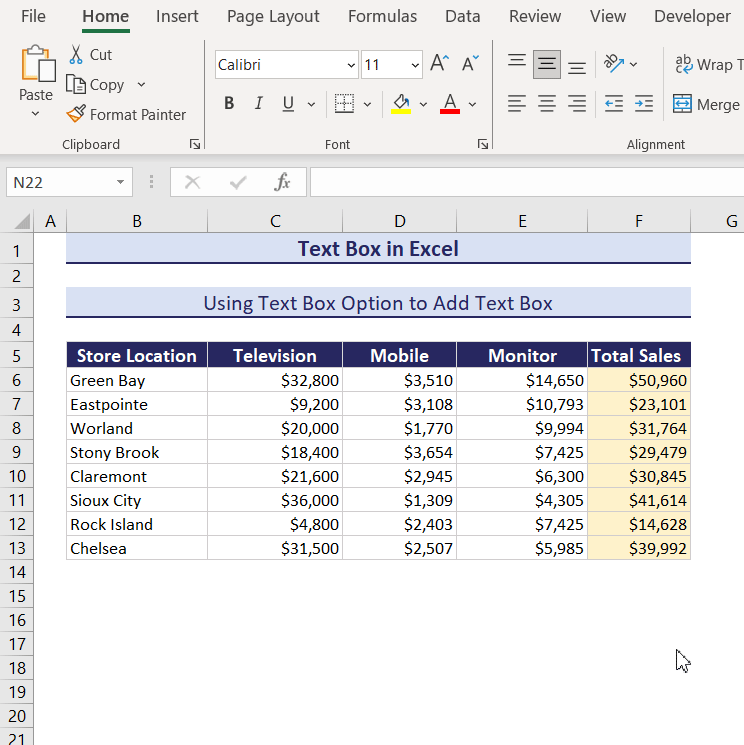Select the Total Sales header cell
Viewport: 744px width, 745px height.
637,355
